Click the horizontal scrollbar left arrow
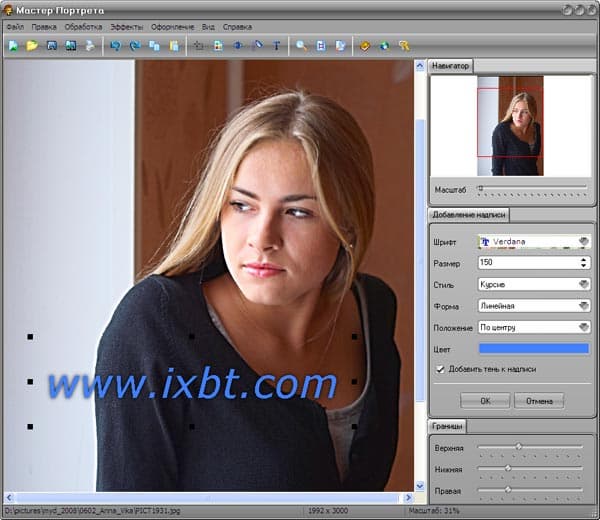The image size is (600, 520). click(x=10, y=497)
